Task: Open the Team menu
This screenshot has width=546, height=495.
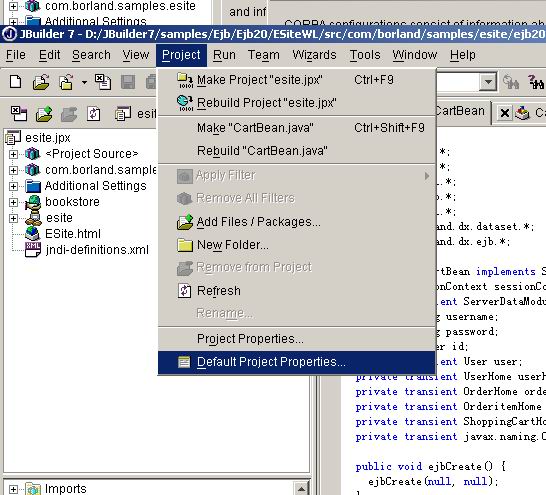Action: pos(264,55)
